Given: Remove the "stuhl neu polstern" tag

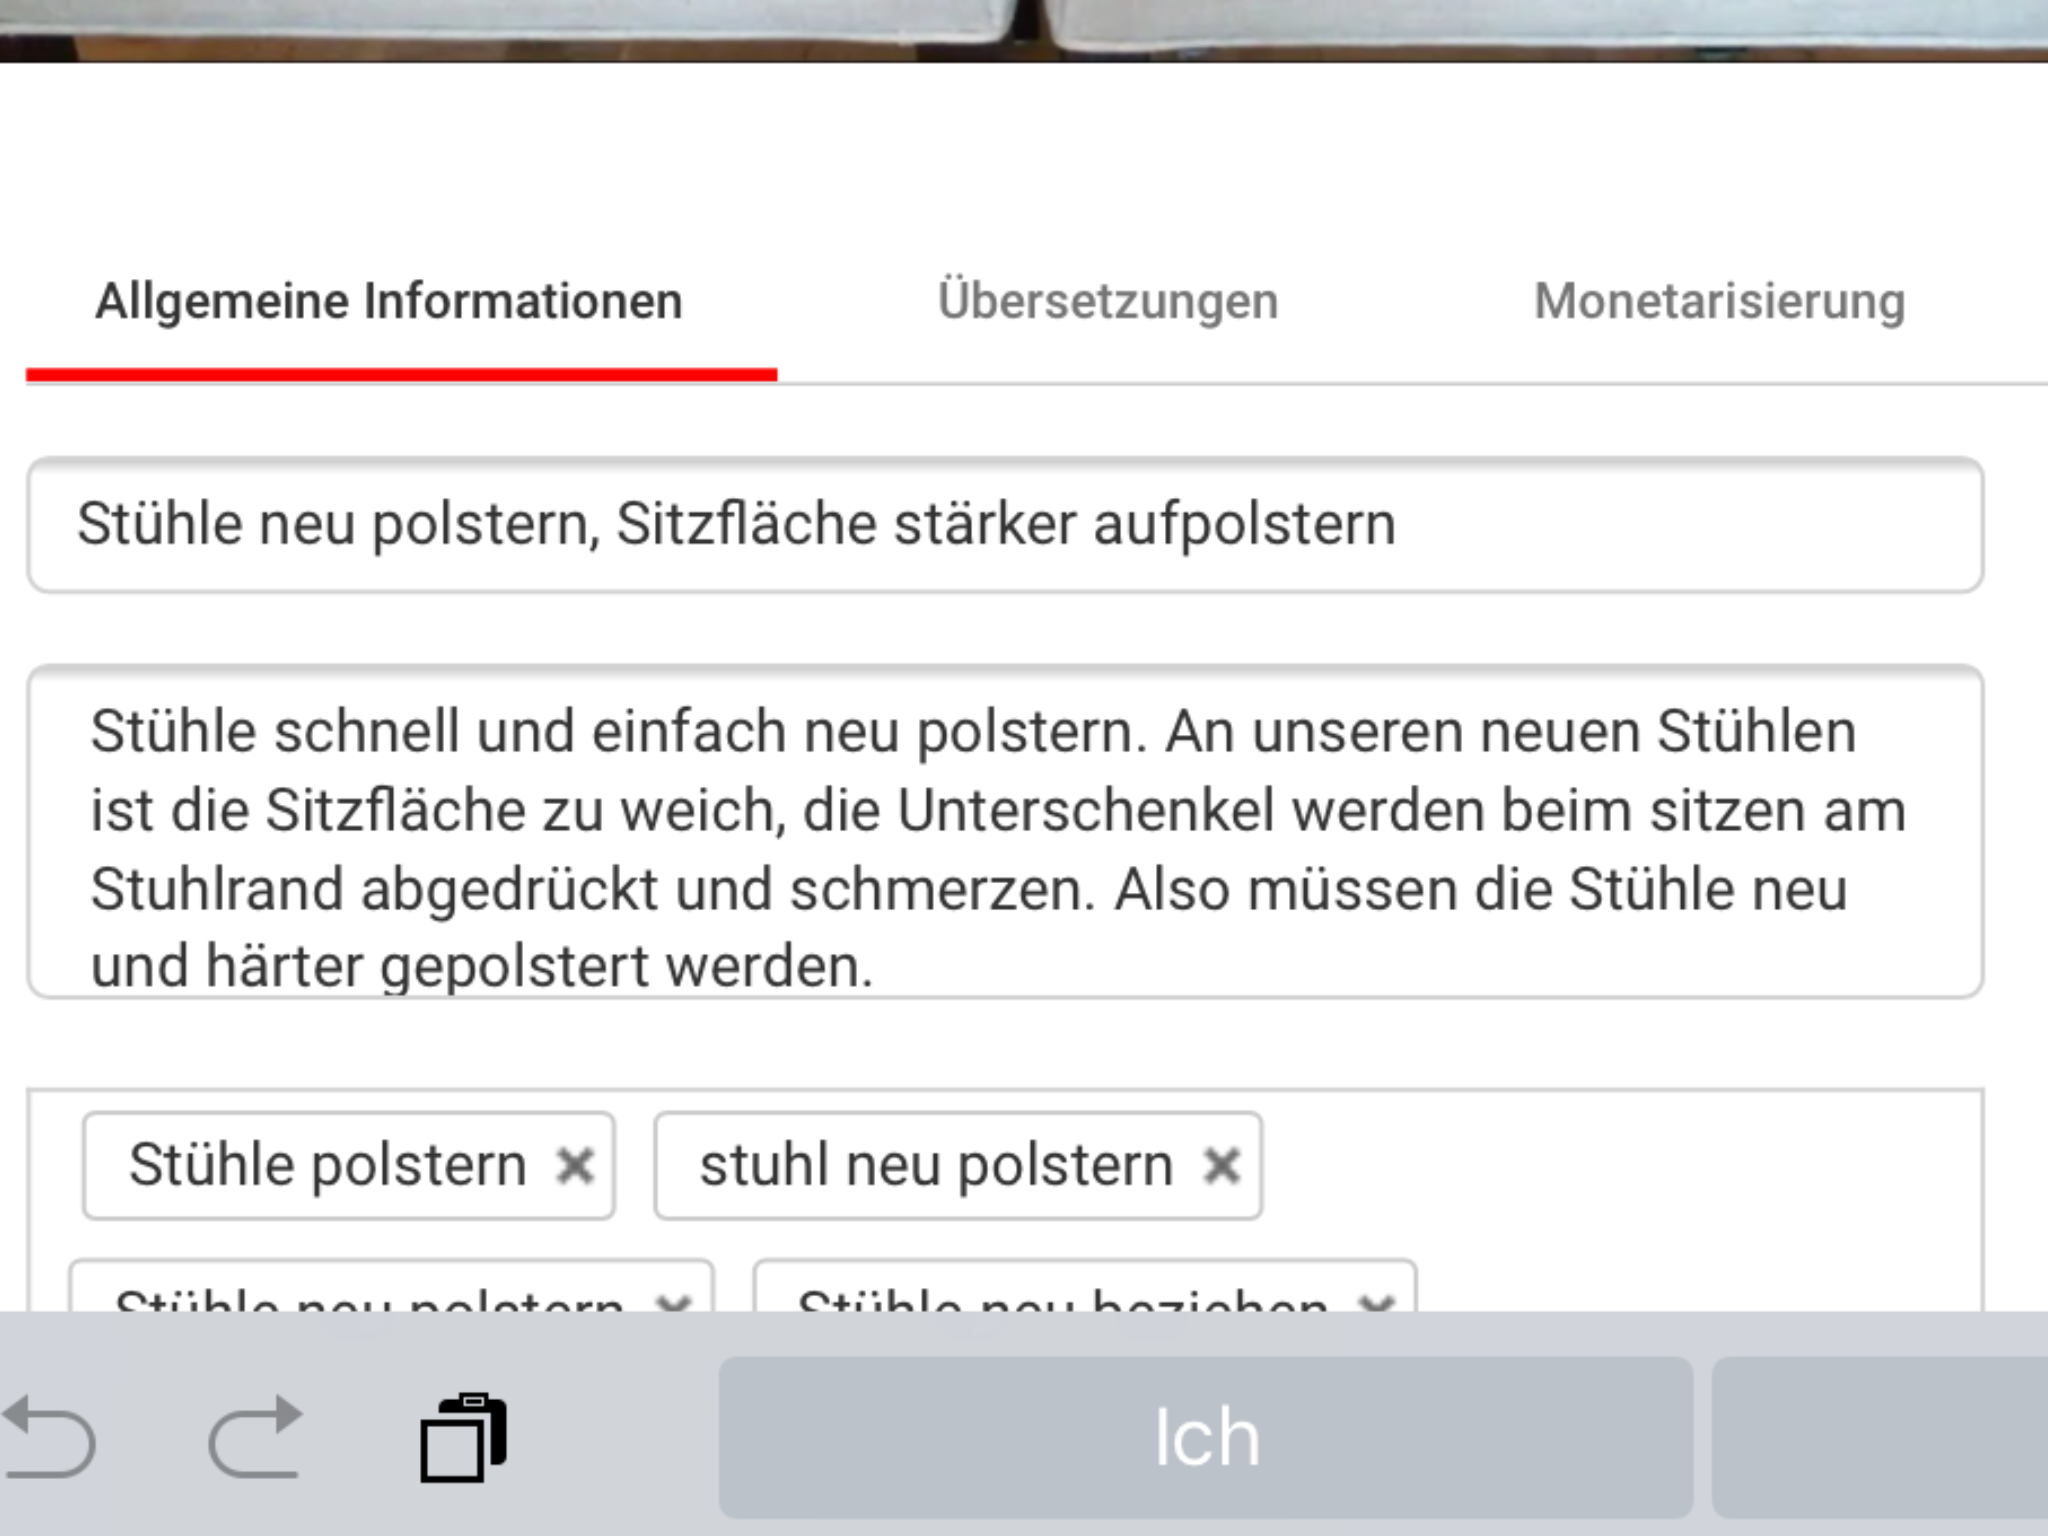Looking at the screenshot, I should pos(1222,1166).
